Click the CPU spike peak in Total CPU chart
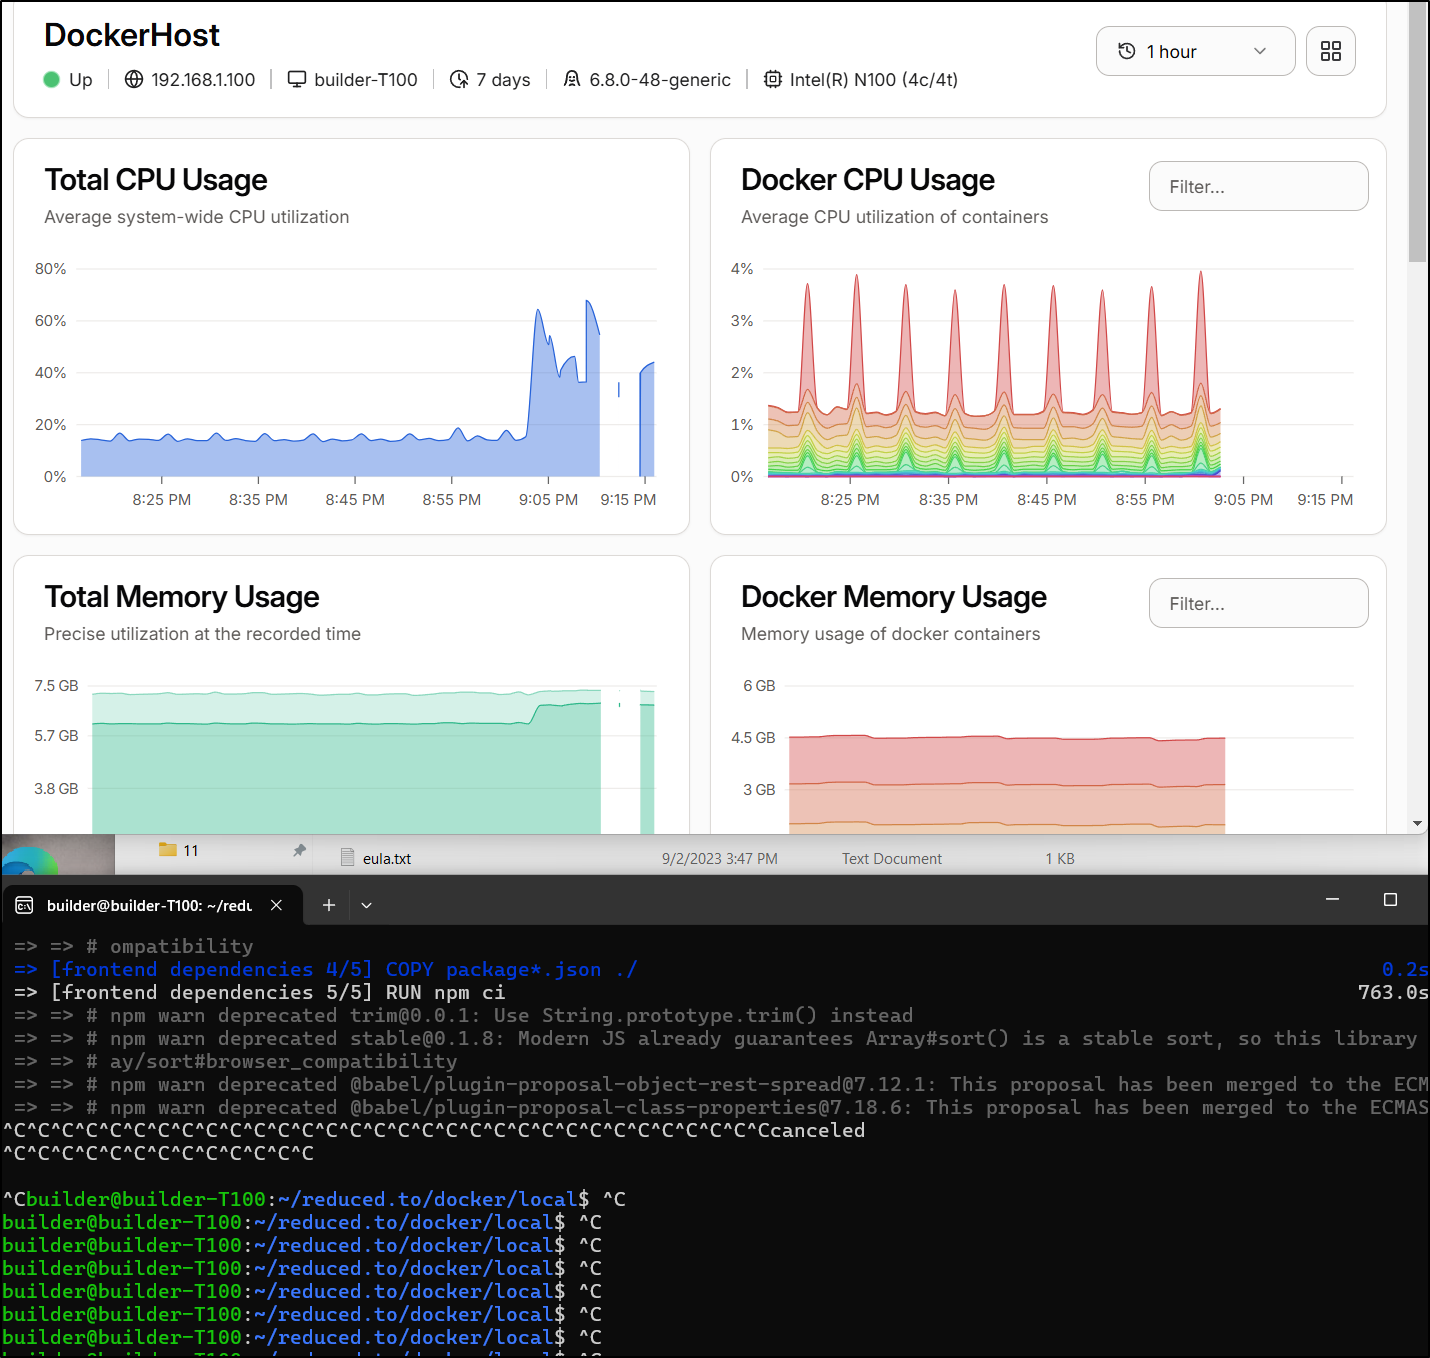The height and width of the screenshot is (1358, 1430). tap(588, 302)
